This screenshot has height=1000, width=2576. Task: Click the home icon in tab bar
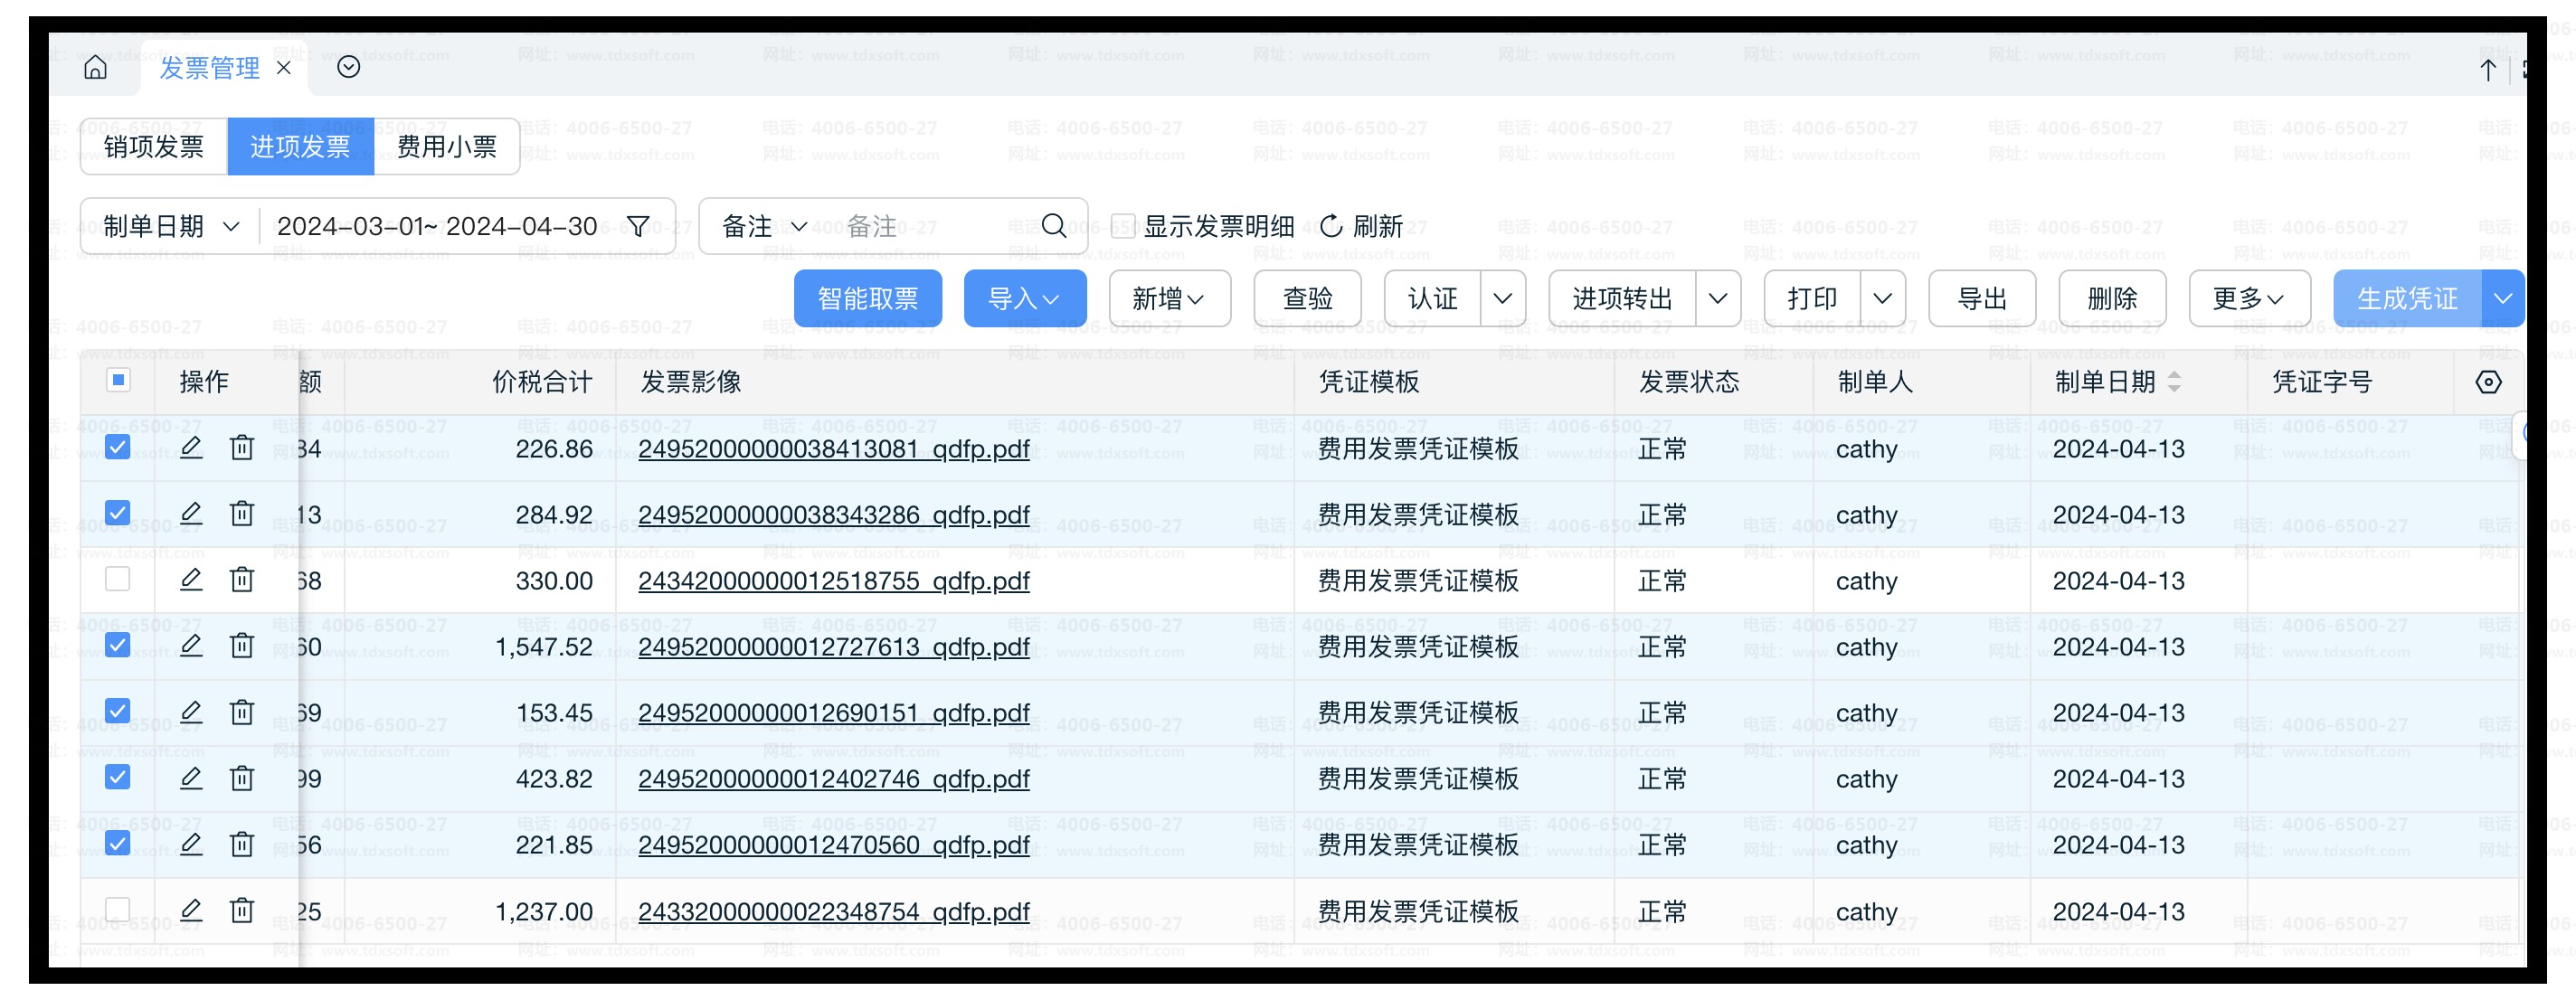[x=95, y=68]
